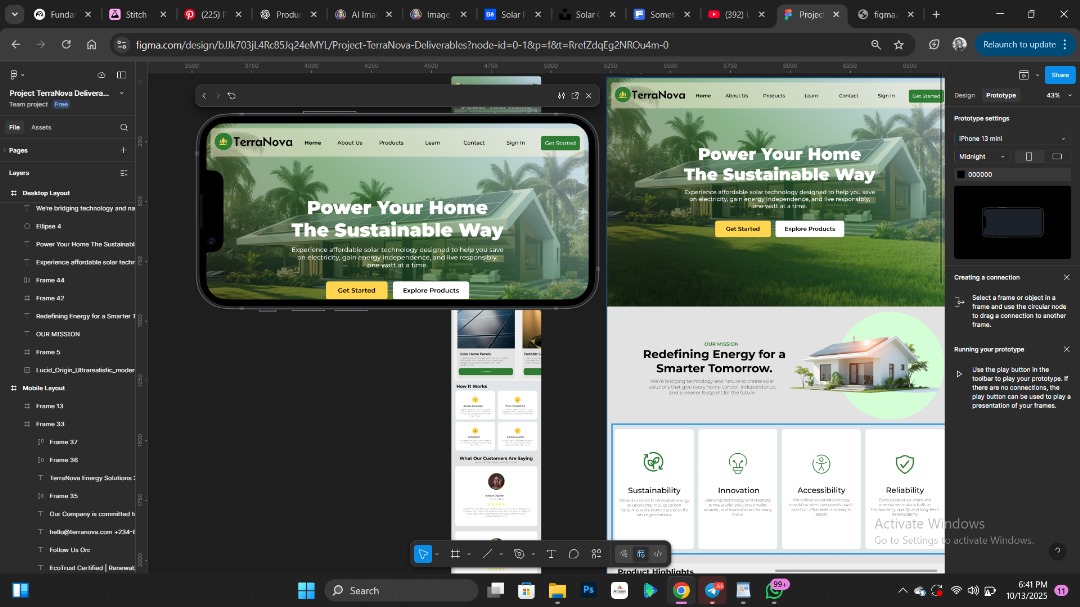Restart the prototype preview
The height and width of the screenshot is (607, 1080).
pyautogui.click(x=232, y=96)
